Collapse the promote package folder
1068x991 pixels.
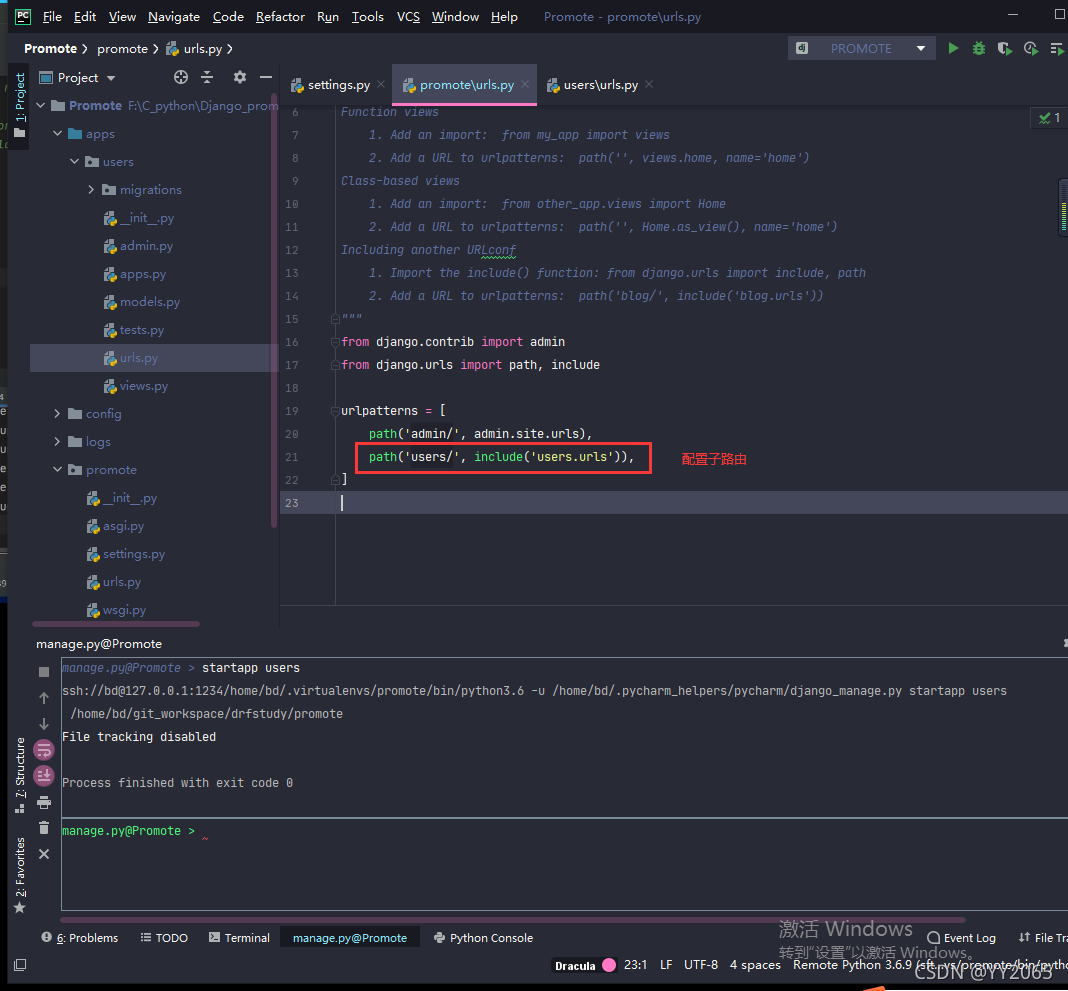coord(58,469)
